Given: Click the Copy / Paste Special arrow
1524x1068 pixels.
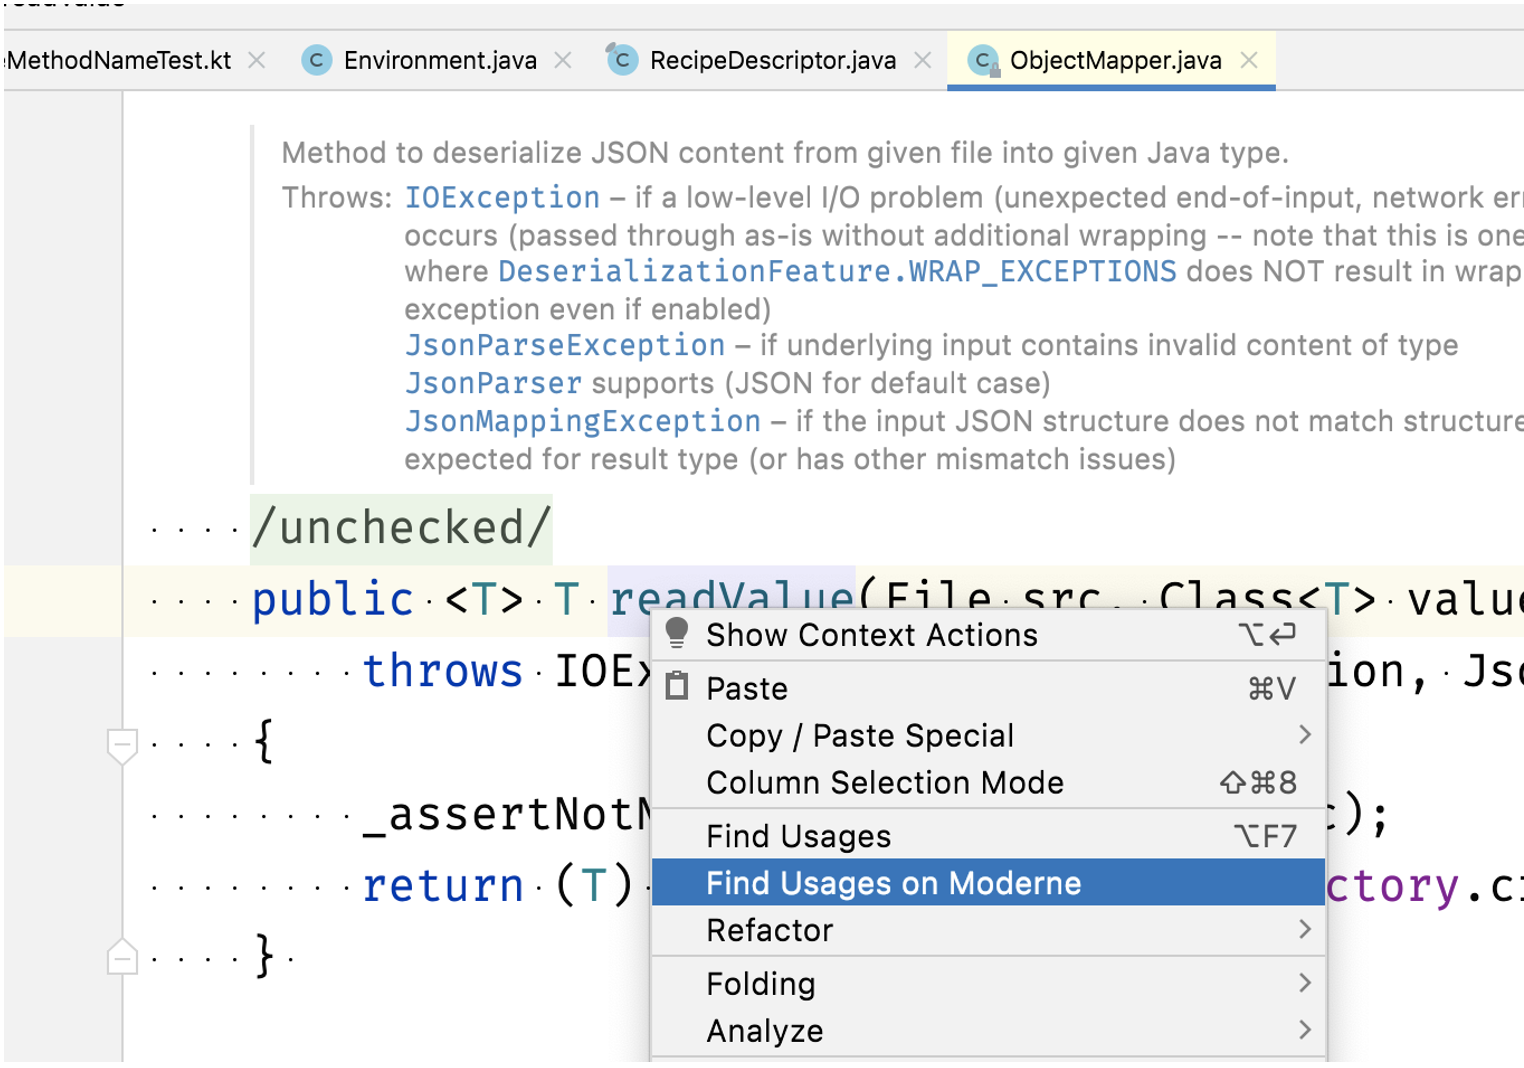Looking at the screenshot, I should pyautogui.click(x=1305, y=735).
